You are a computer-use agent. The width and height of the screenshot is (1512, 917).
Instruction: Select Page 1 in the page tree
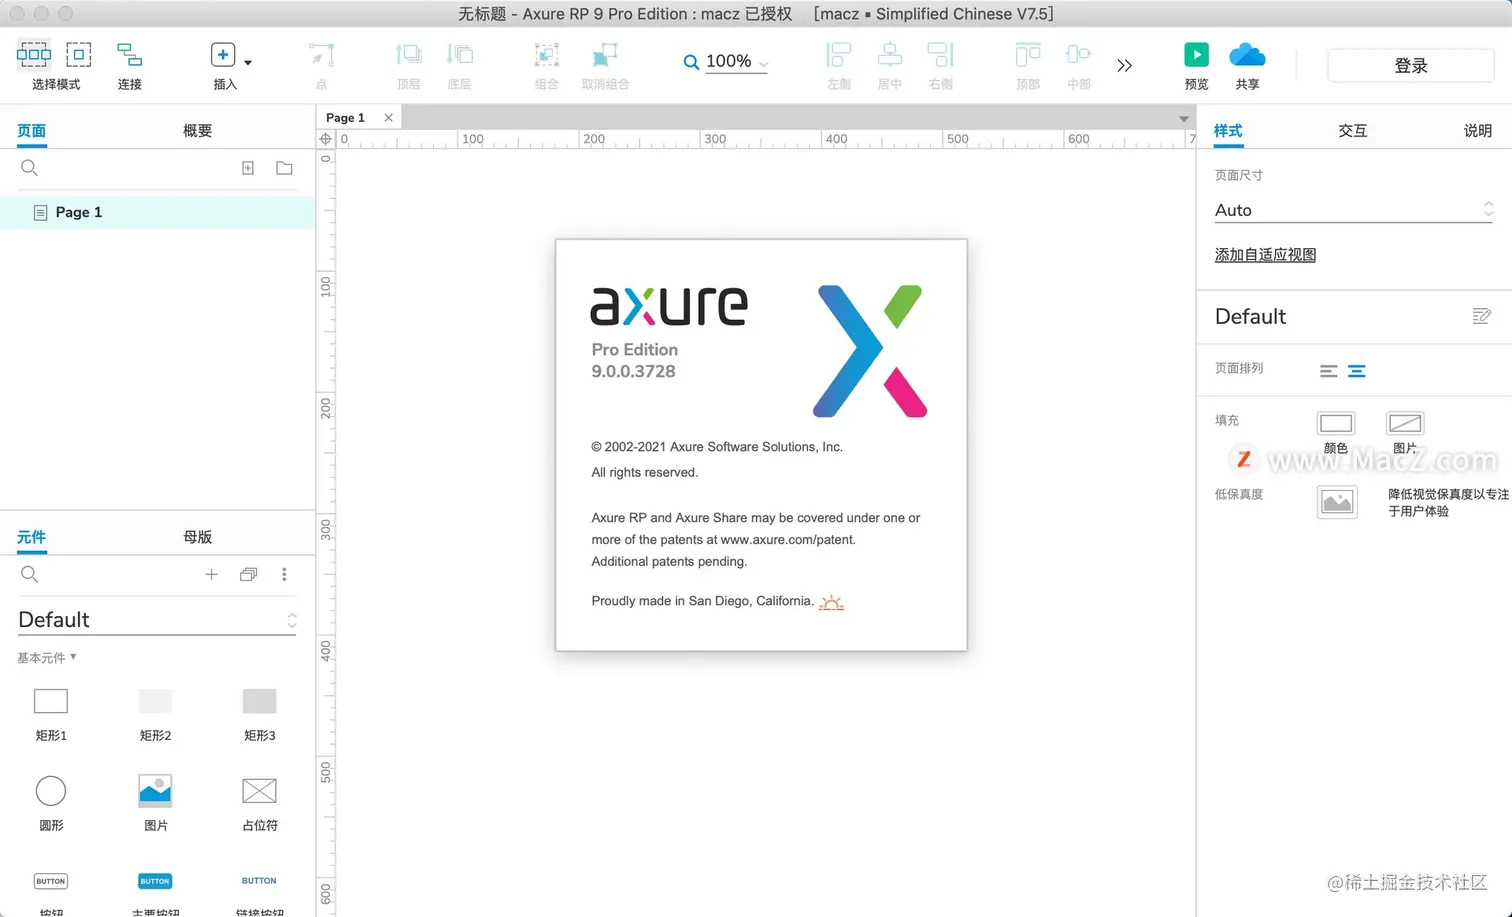[157, 212]
